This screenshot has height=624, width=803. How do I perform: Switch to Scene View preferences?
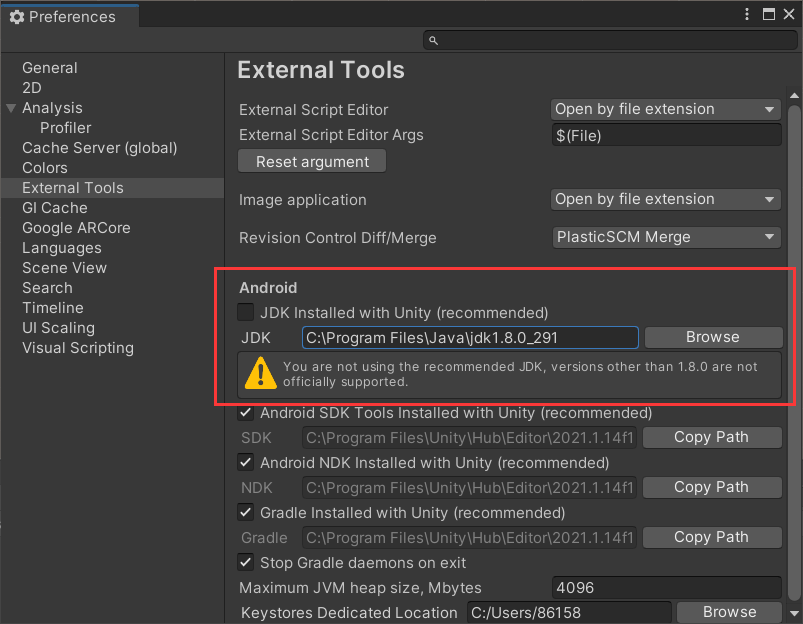(64, 268)
